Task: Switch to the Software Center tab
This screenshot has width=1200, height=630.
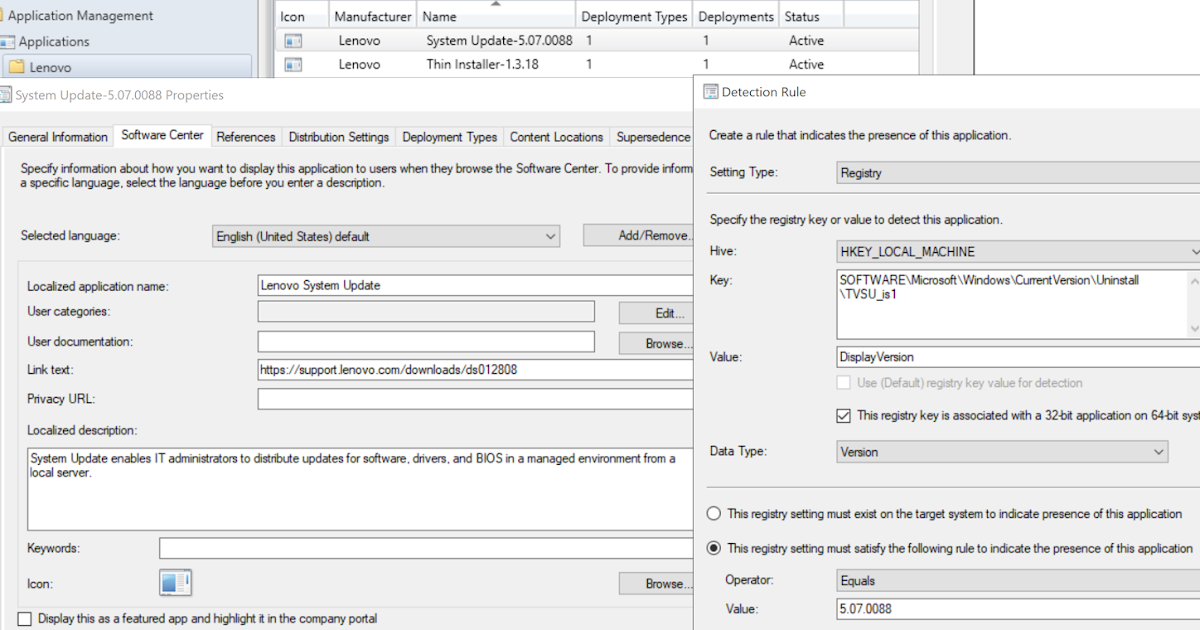Action: (162, 135)
